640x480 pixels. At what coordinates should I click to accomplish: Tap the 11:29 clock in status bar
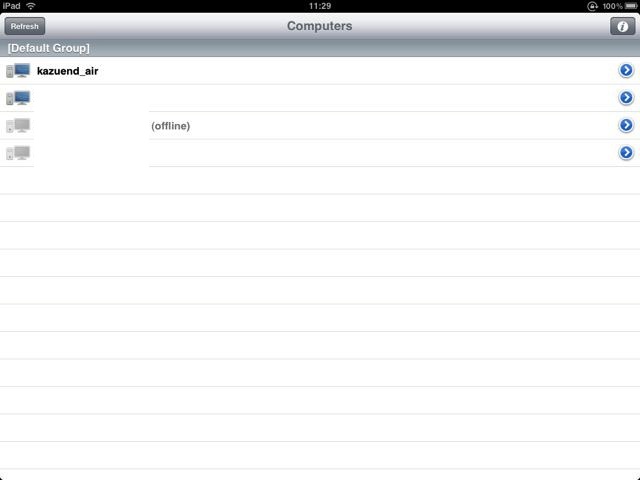[x=320, y=6]
